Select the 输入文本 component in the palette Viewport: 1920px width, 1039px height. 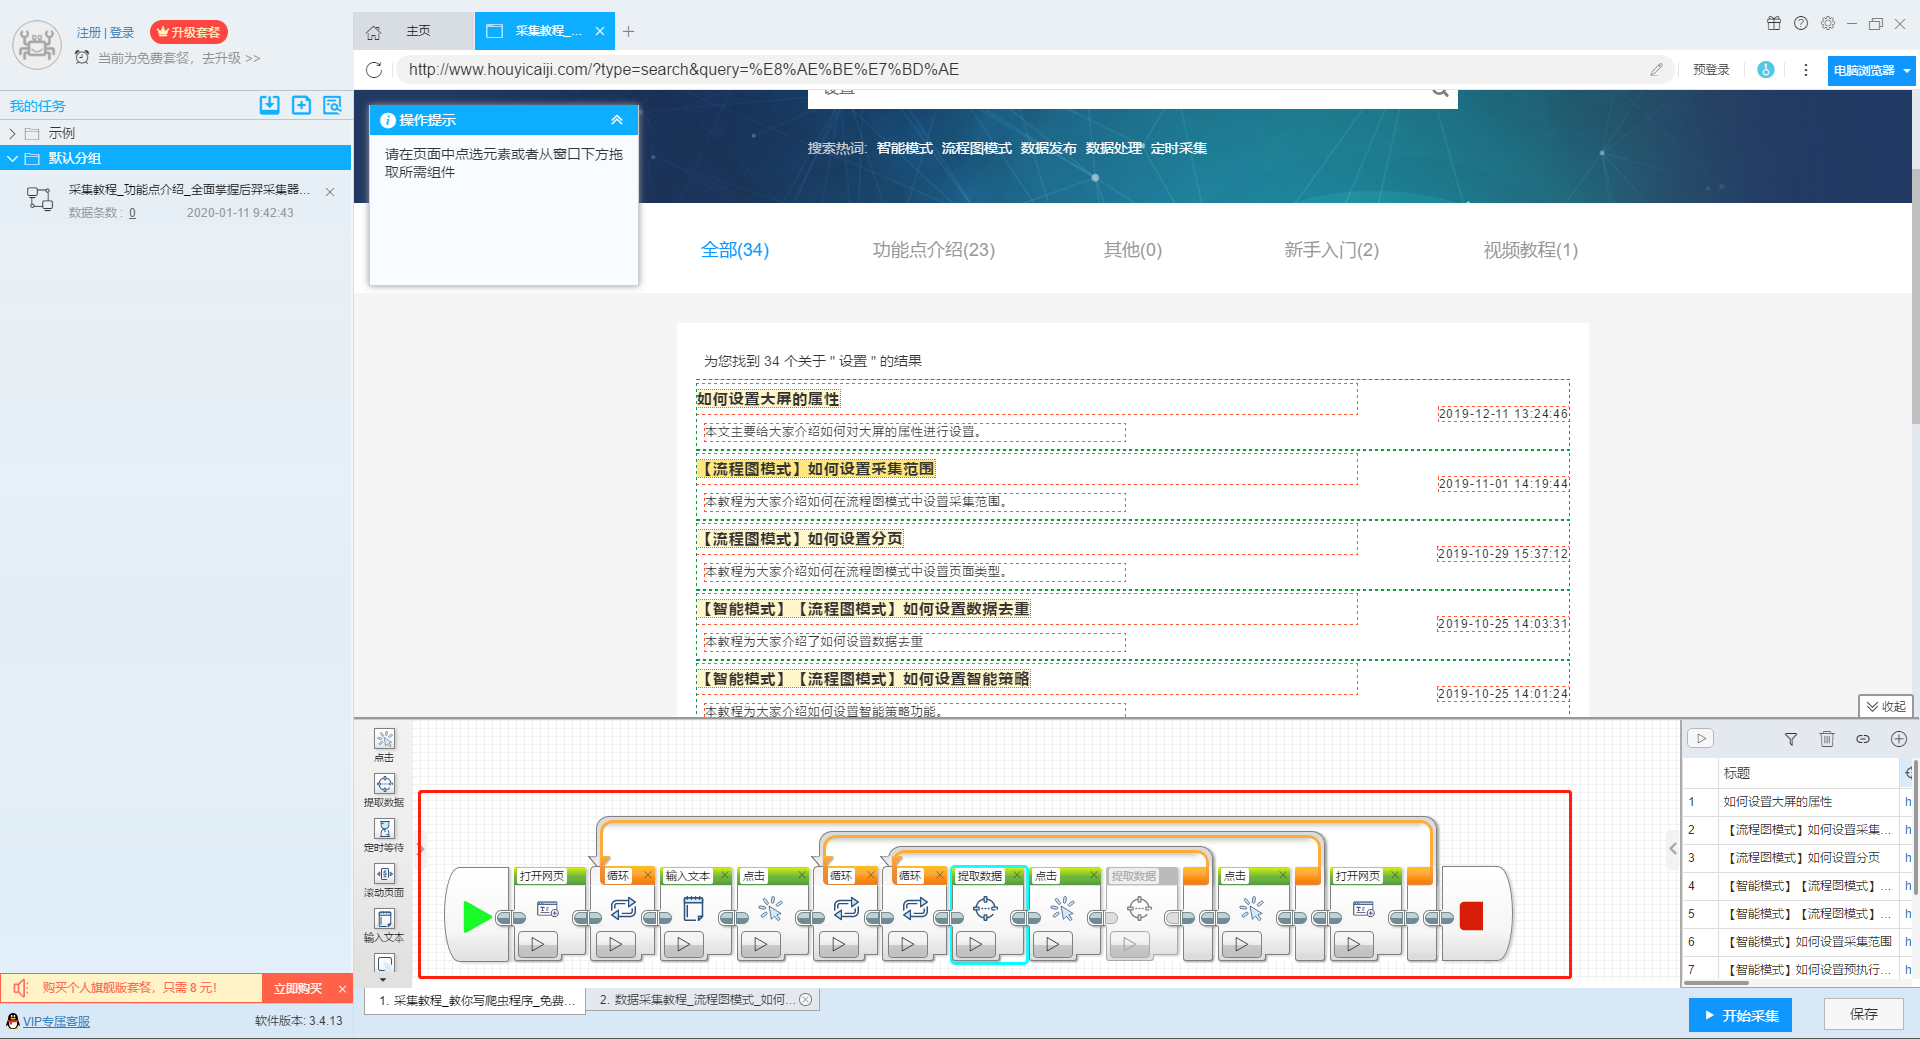point(384,925)
